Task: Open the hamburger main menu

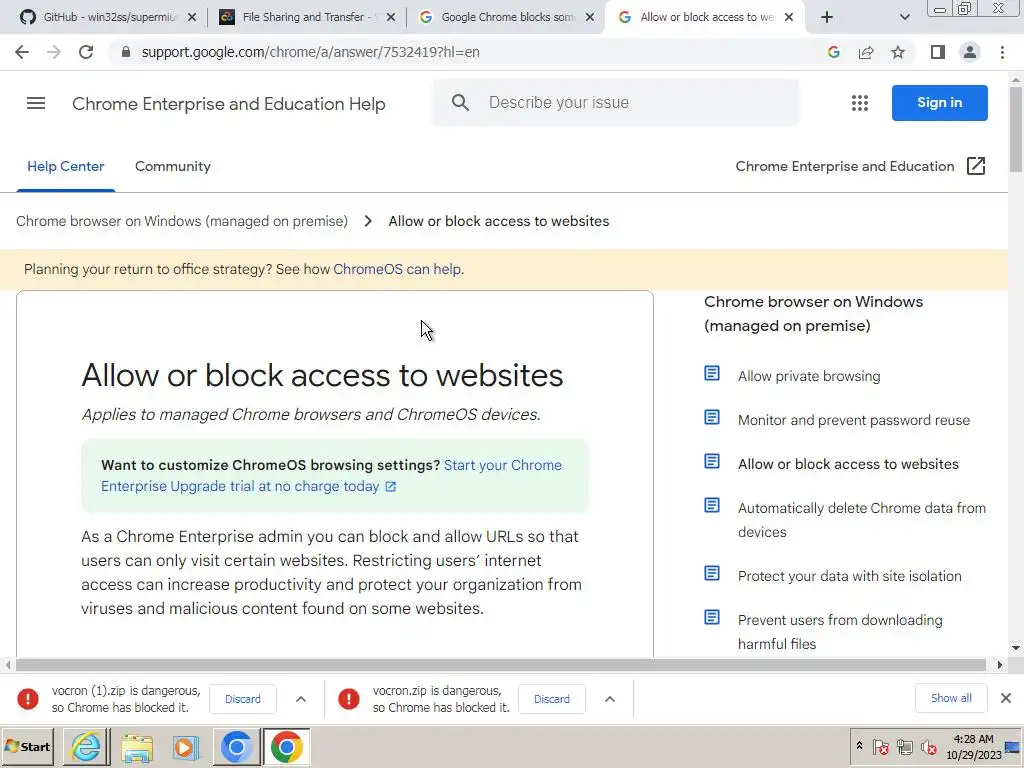Action: (36, 103)
